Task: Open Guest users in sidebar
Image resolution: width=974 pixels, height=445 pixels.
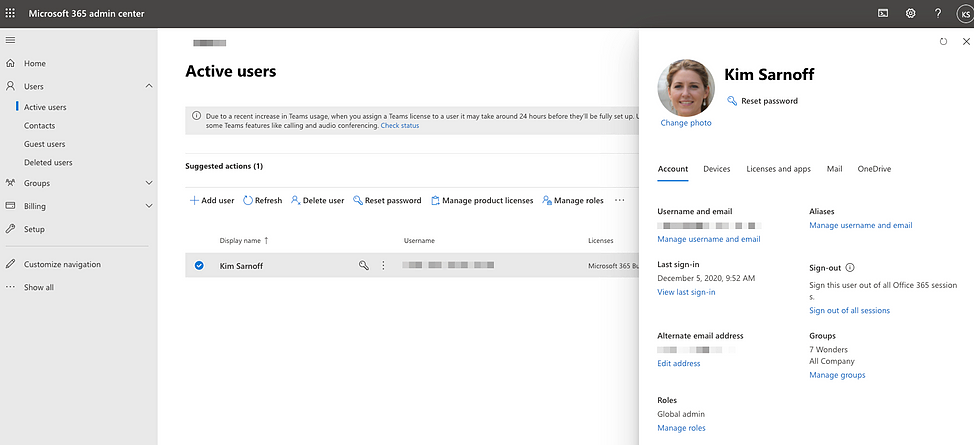Action: point(45,144)
